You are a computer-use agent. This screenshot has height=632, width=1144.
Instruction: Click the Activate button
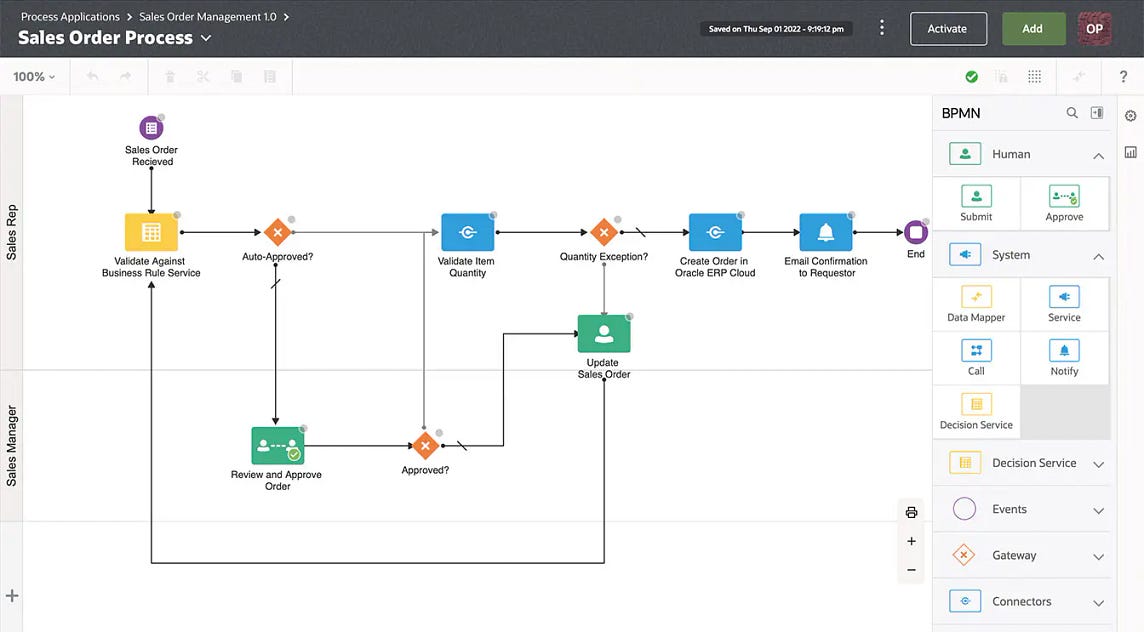[947, 28]
